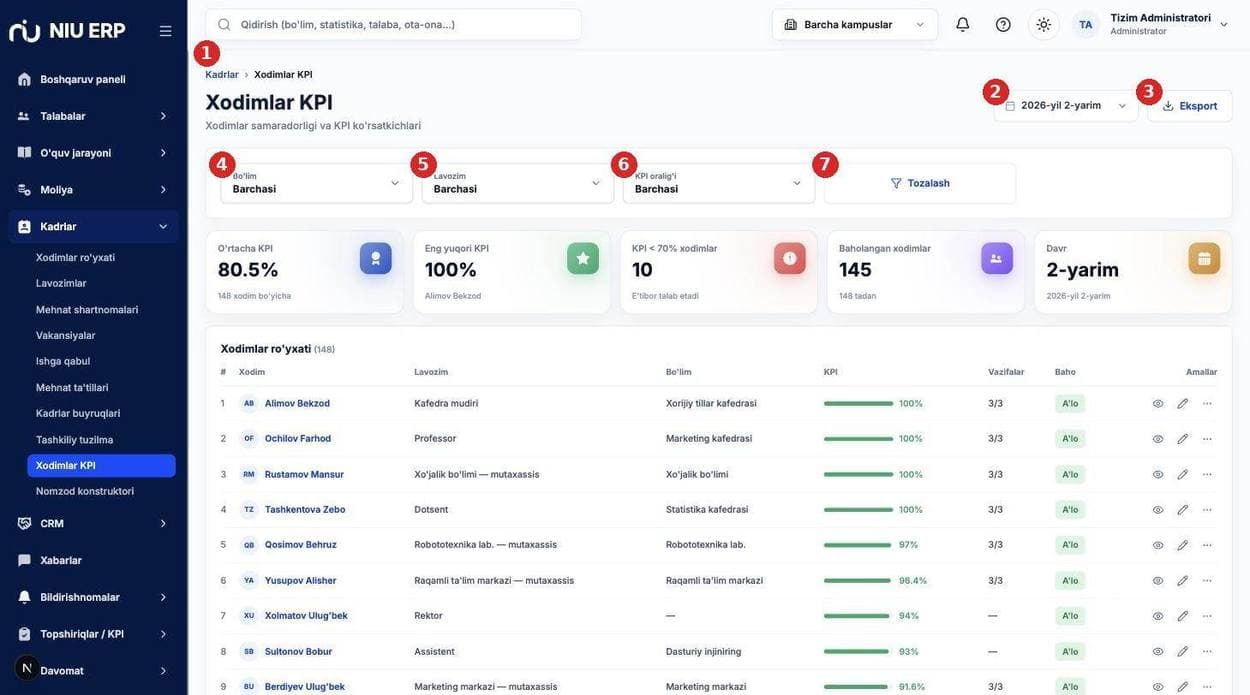Screen dimensions: 1250x695
Task: View details eye icon for Rustamov Mansur
Action: click(x=1158, y=474)
